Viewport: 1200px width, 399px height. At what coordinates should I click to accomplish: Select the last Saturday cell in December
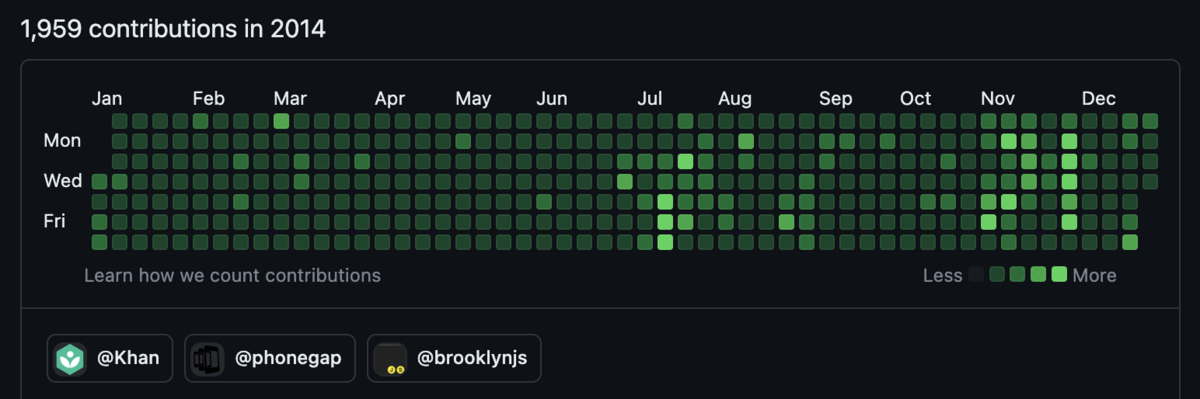pos(1130,242)
